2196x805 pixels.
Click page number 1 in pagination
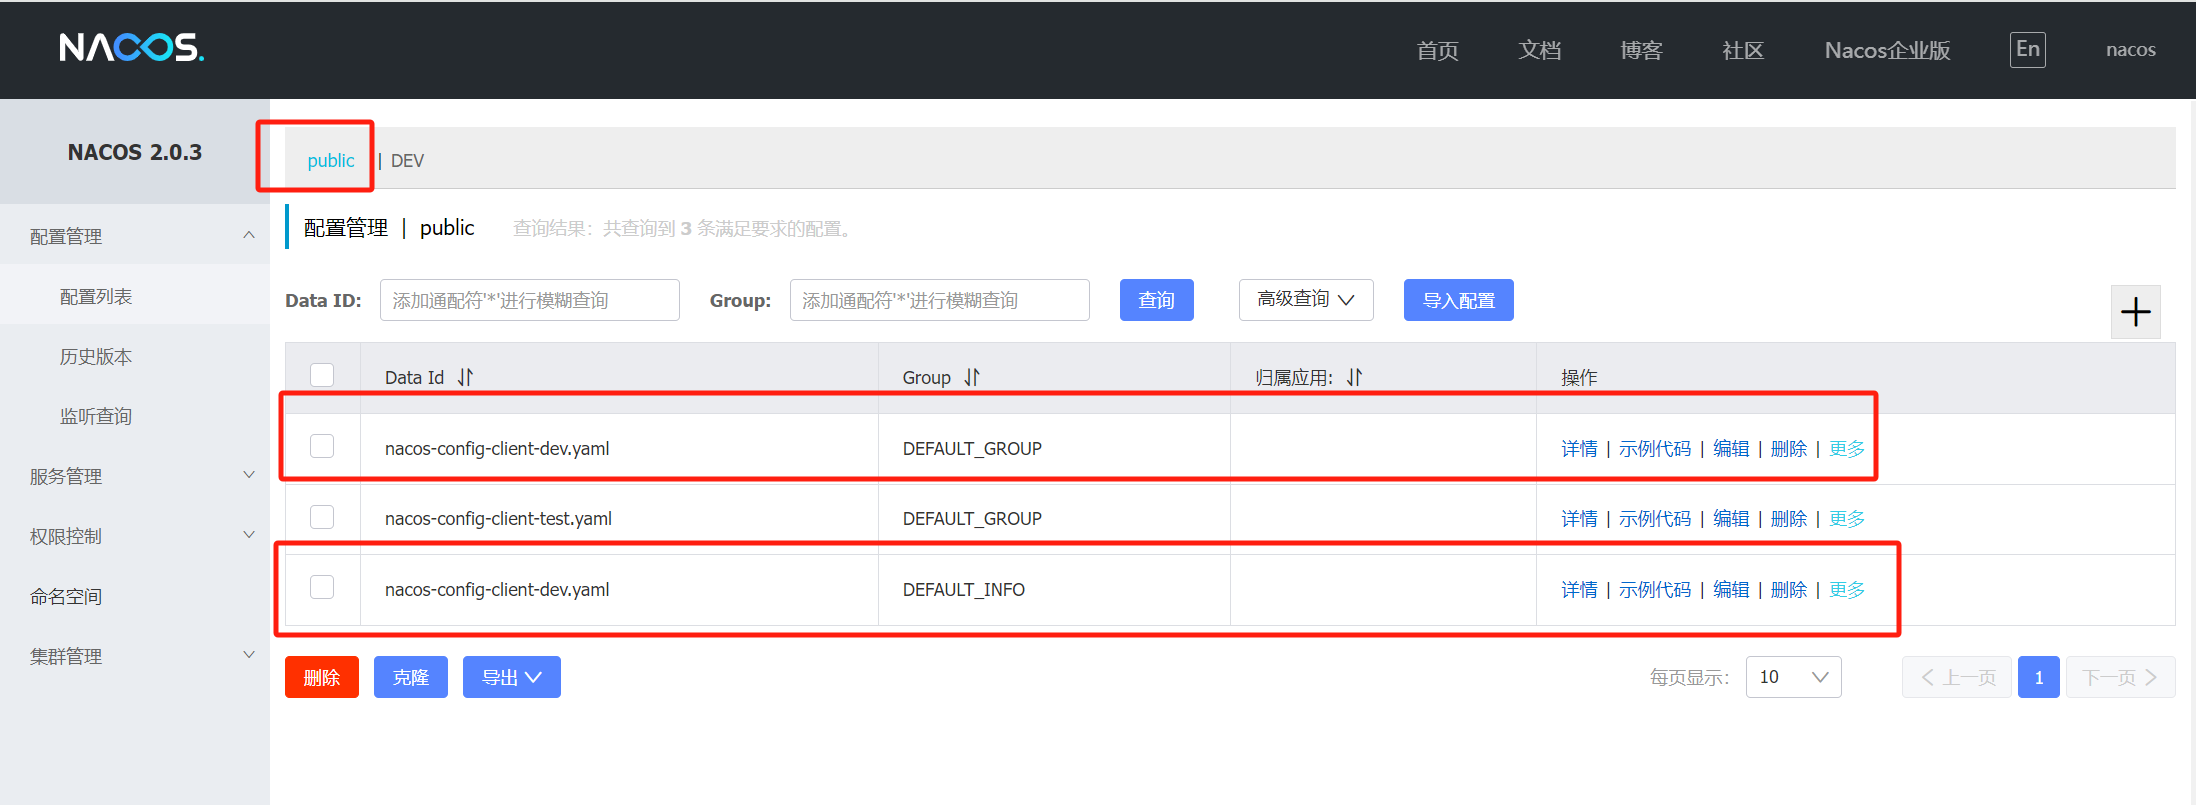(2038, 677)
